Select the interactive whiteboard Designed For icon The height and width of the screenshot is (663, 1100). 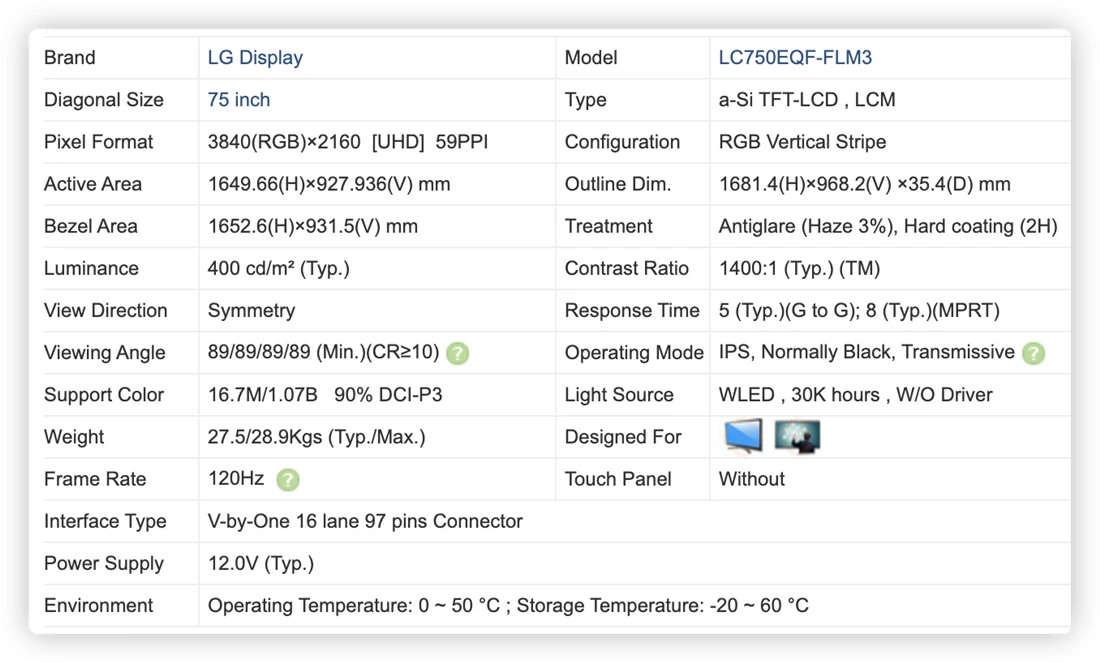tap(797, 436)
